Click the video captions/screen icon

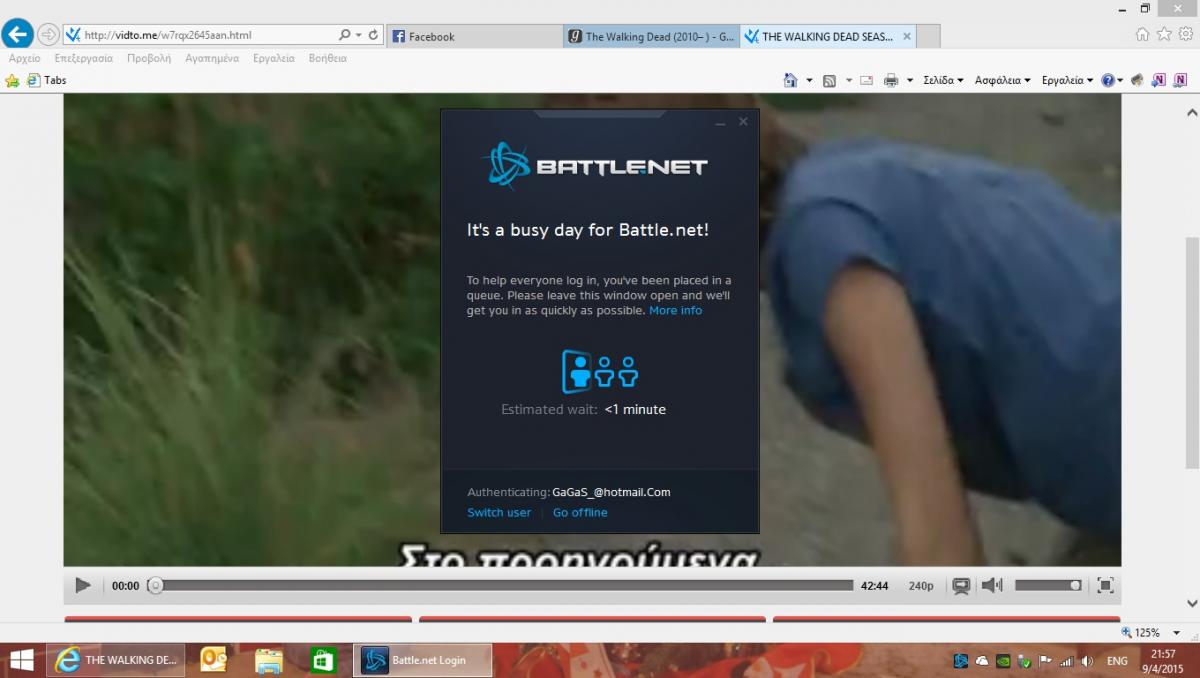961,586
